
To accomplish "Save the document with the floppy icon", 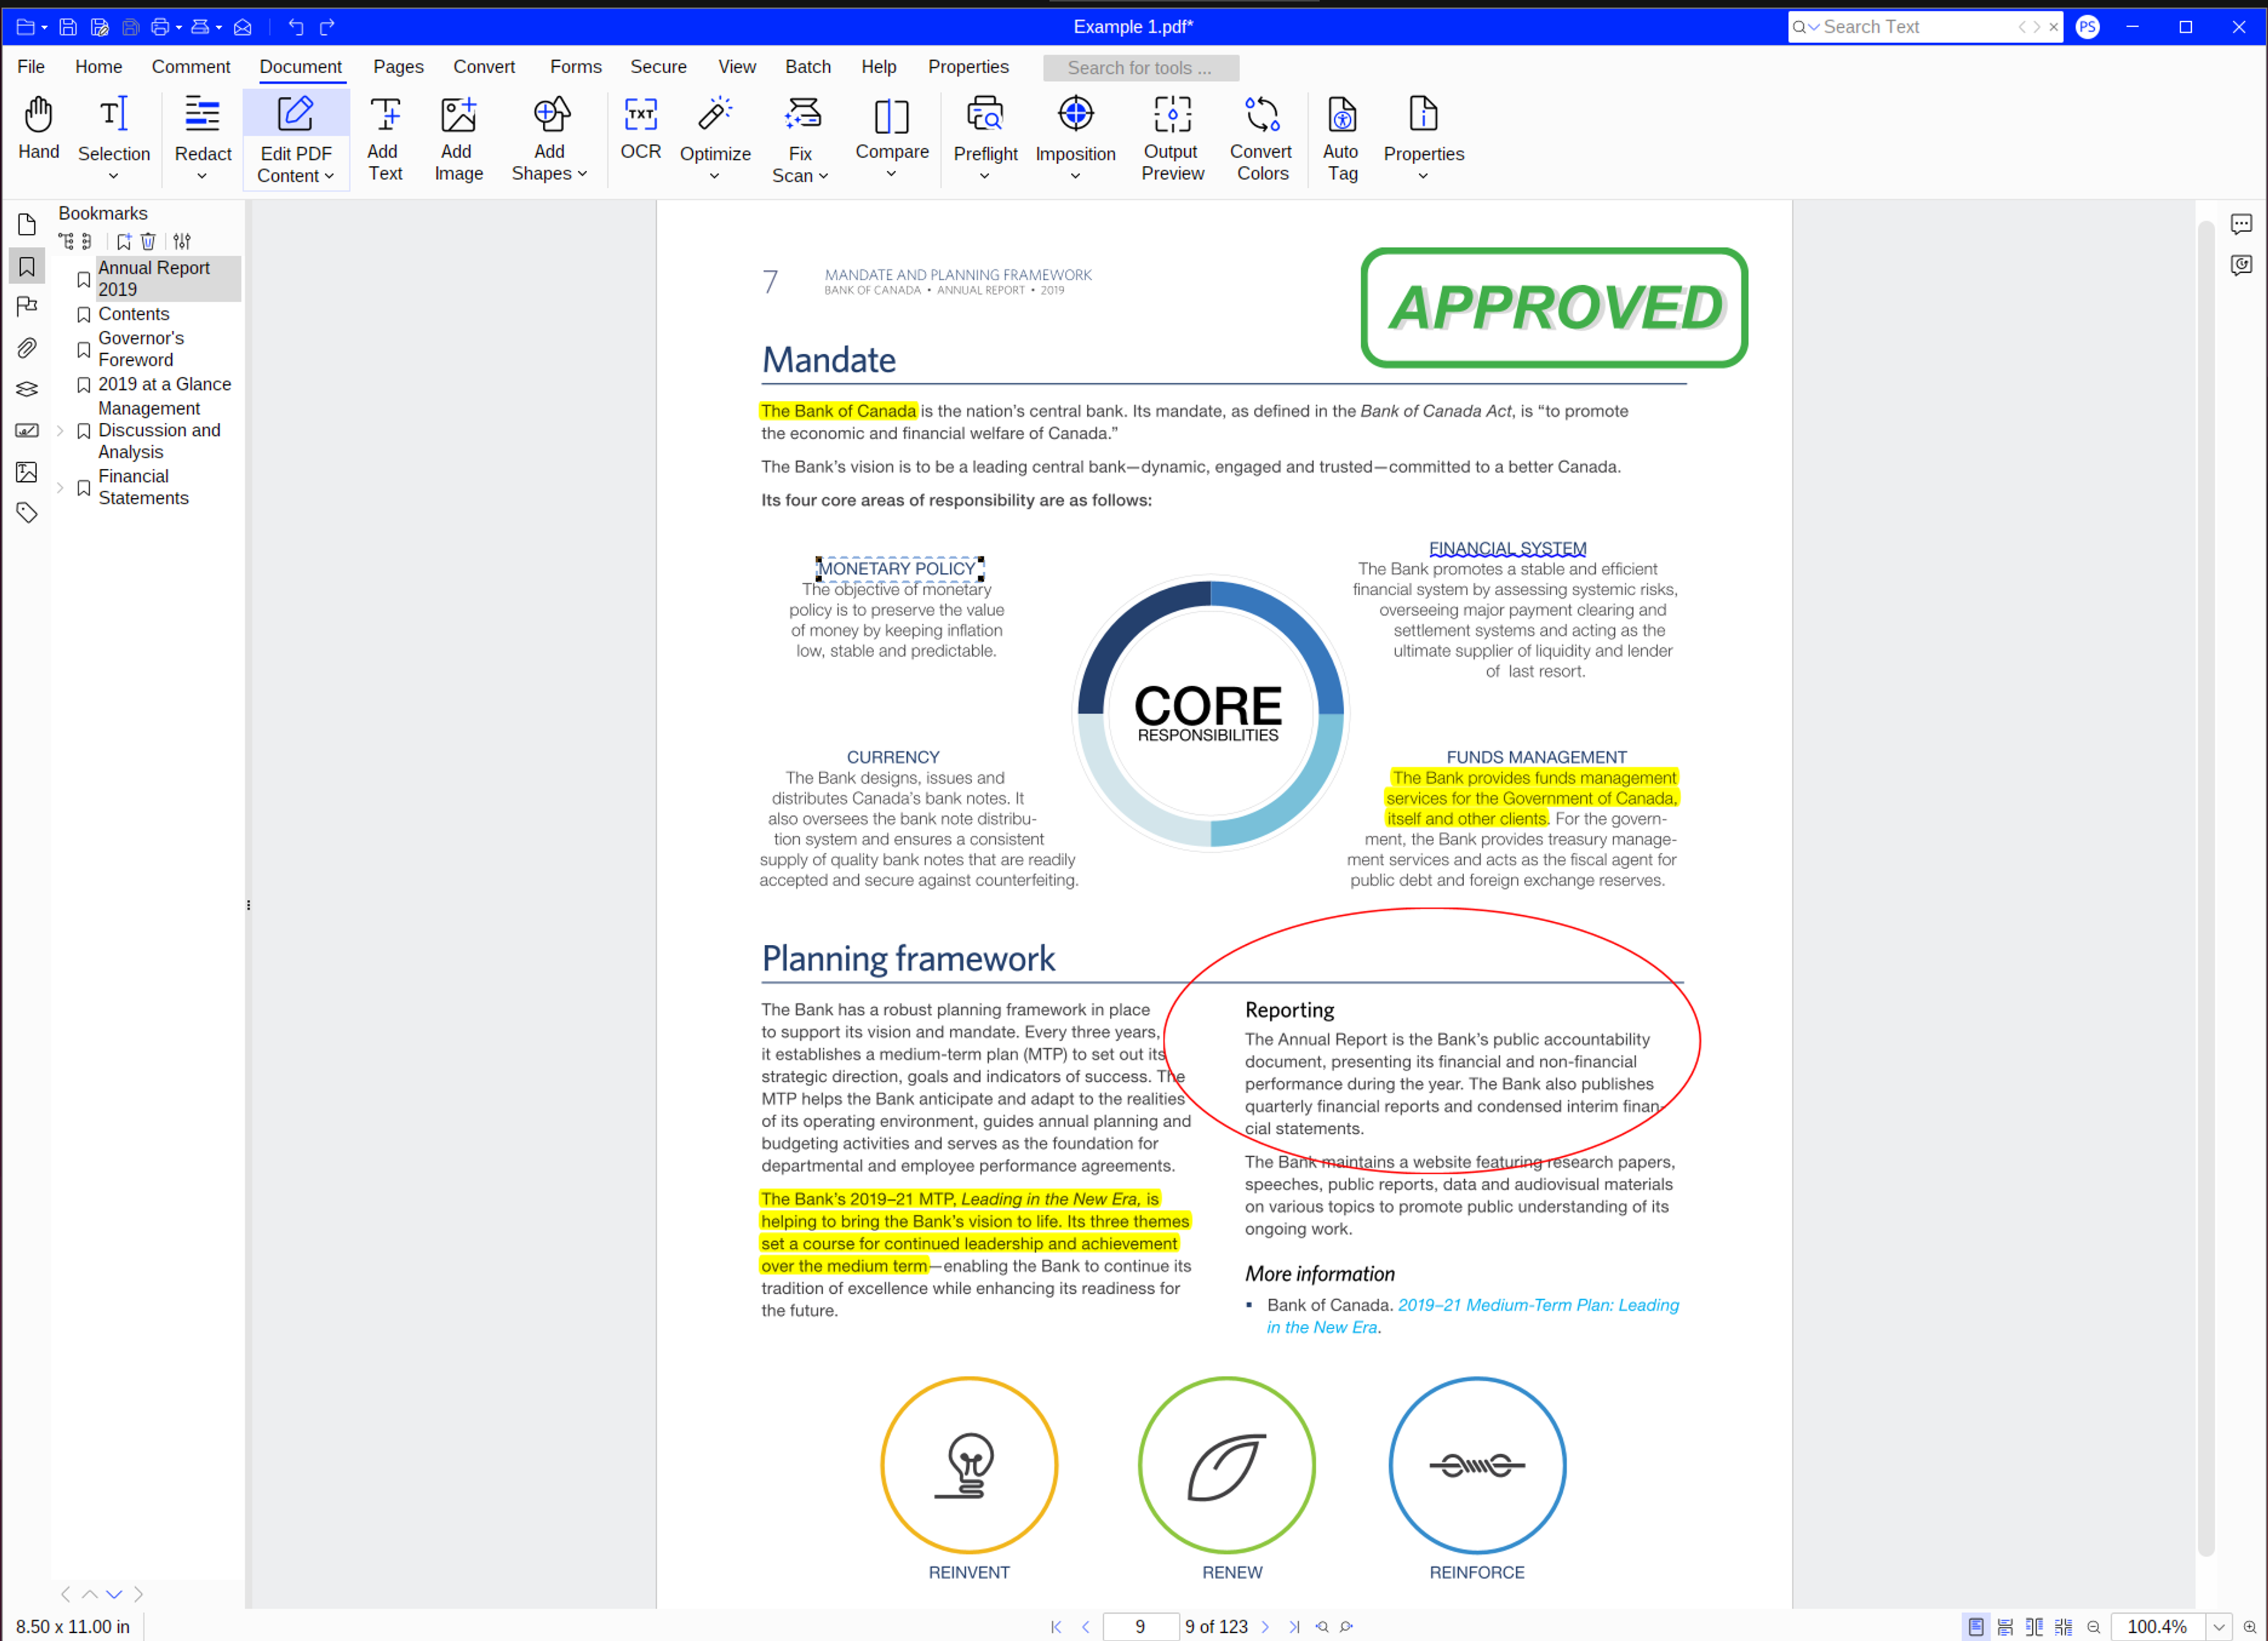I will coord(68,27).
